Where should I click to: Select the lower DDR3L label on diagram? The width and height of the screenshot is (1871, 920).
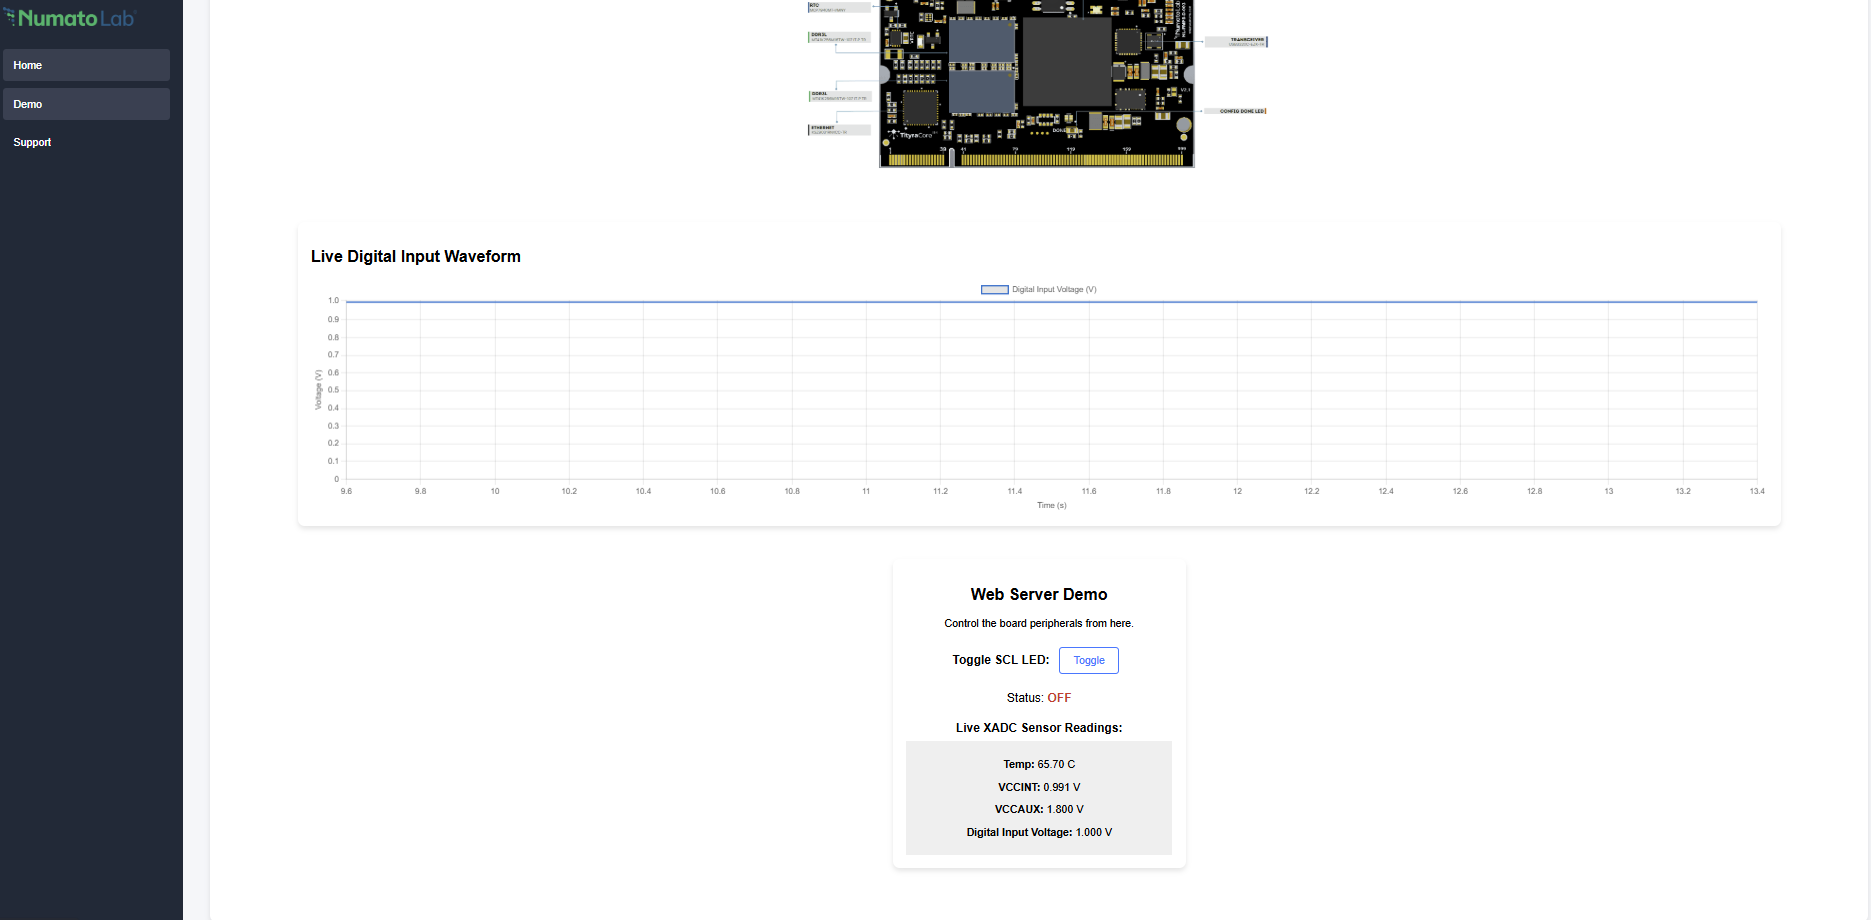click(838, 96)
